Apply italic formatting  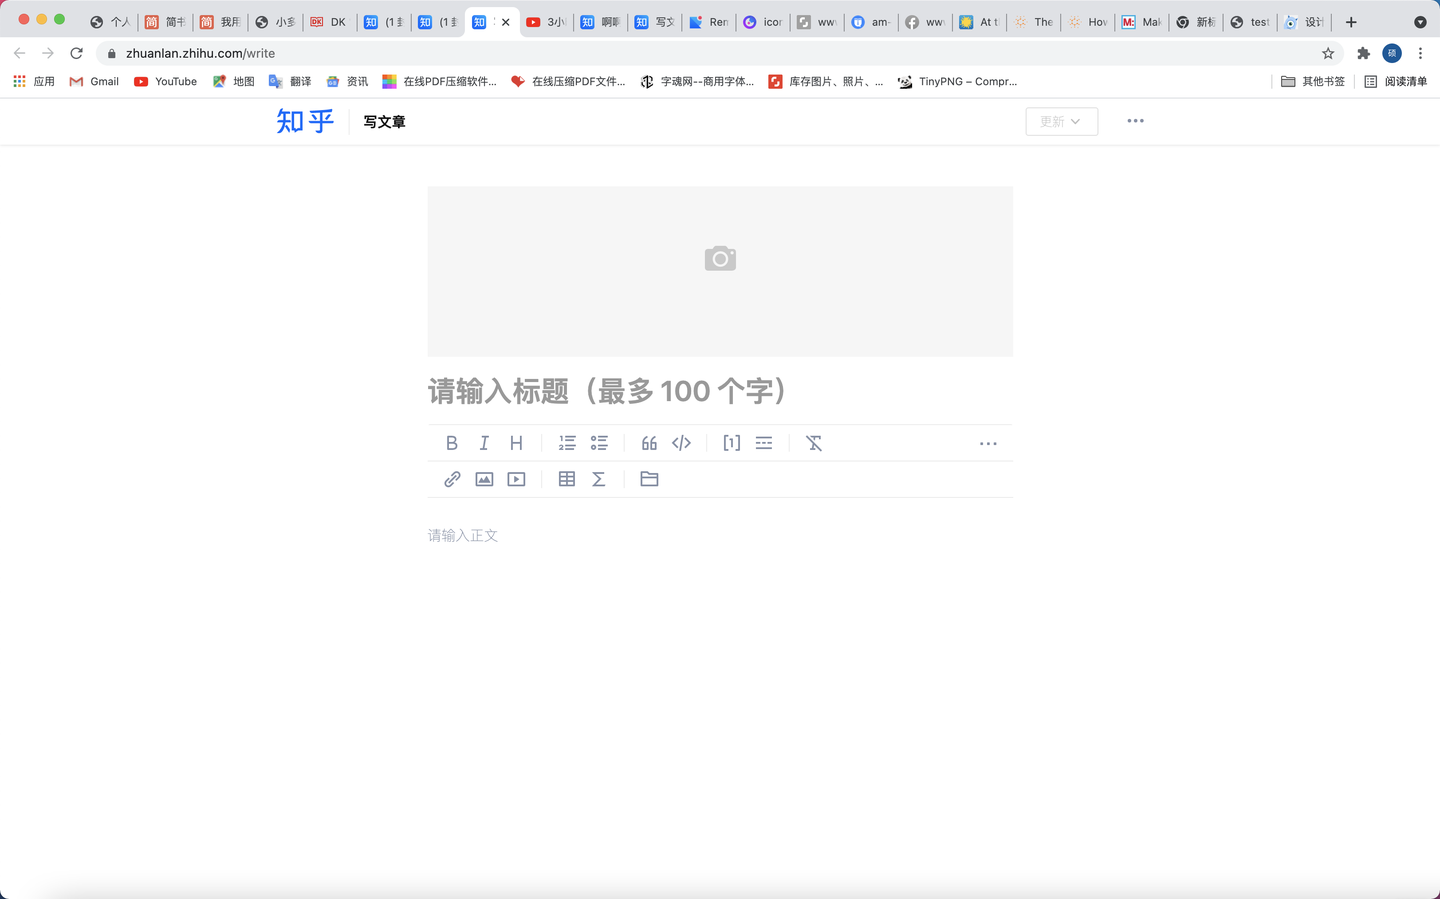click(x=484, y=442)
